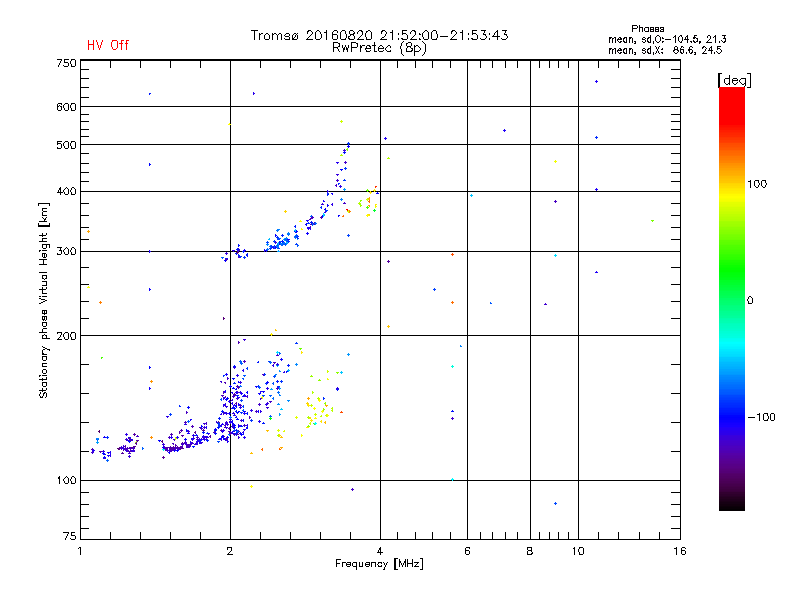Click the Phases legend heading
800x600 pixels.
click(x=647, y=29)
